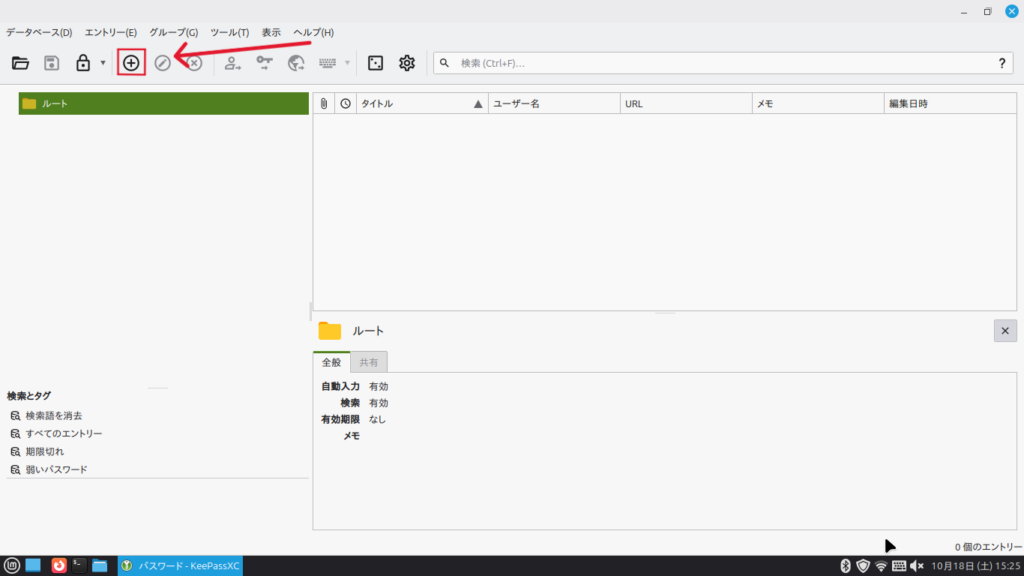Click the すべてのエントリー search filter
The image size is (1024, 576).
[x=63, y=433]
